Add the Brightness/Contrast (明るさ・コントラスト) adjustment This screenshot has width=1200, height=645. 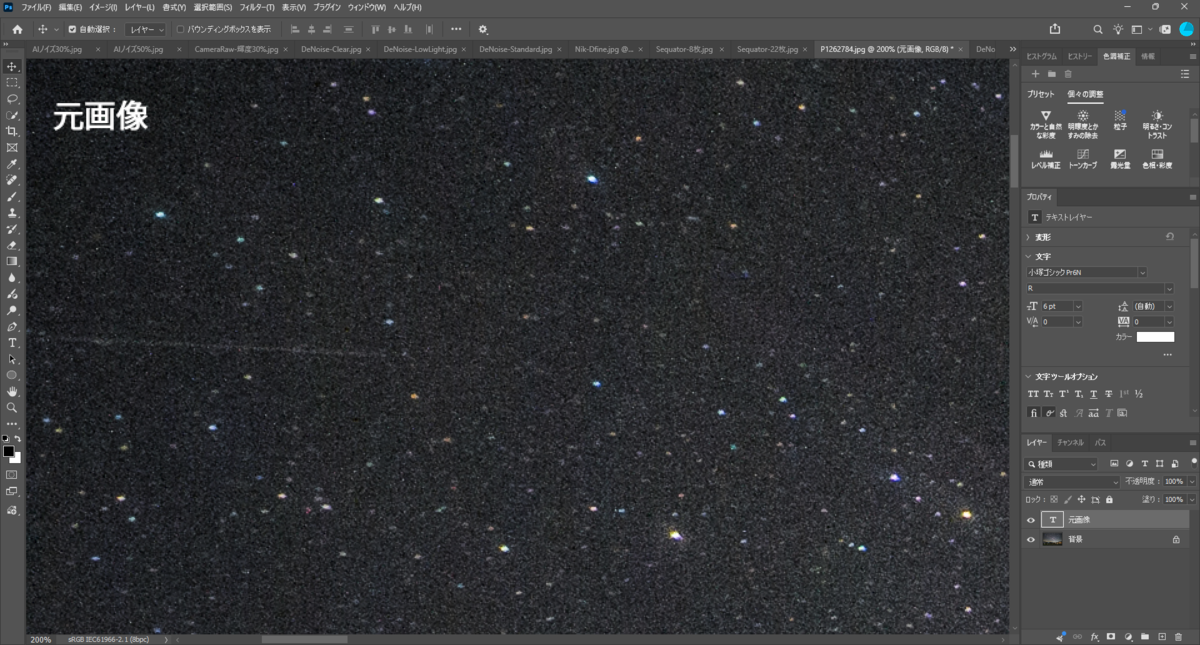pos(1157,124)
